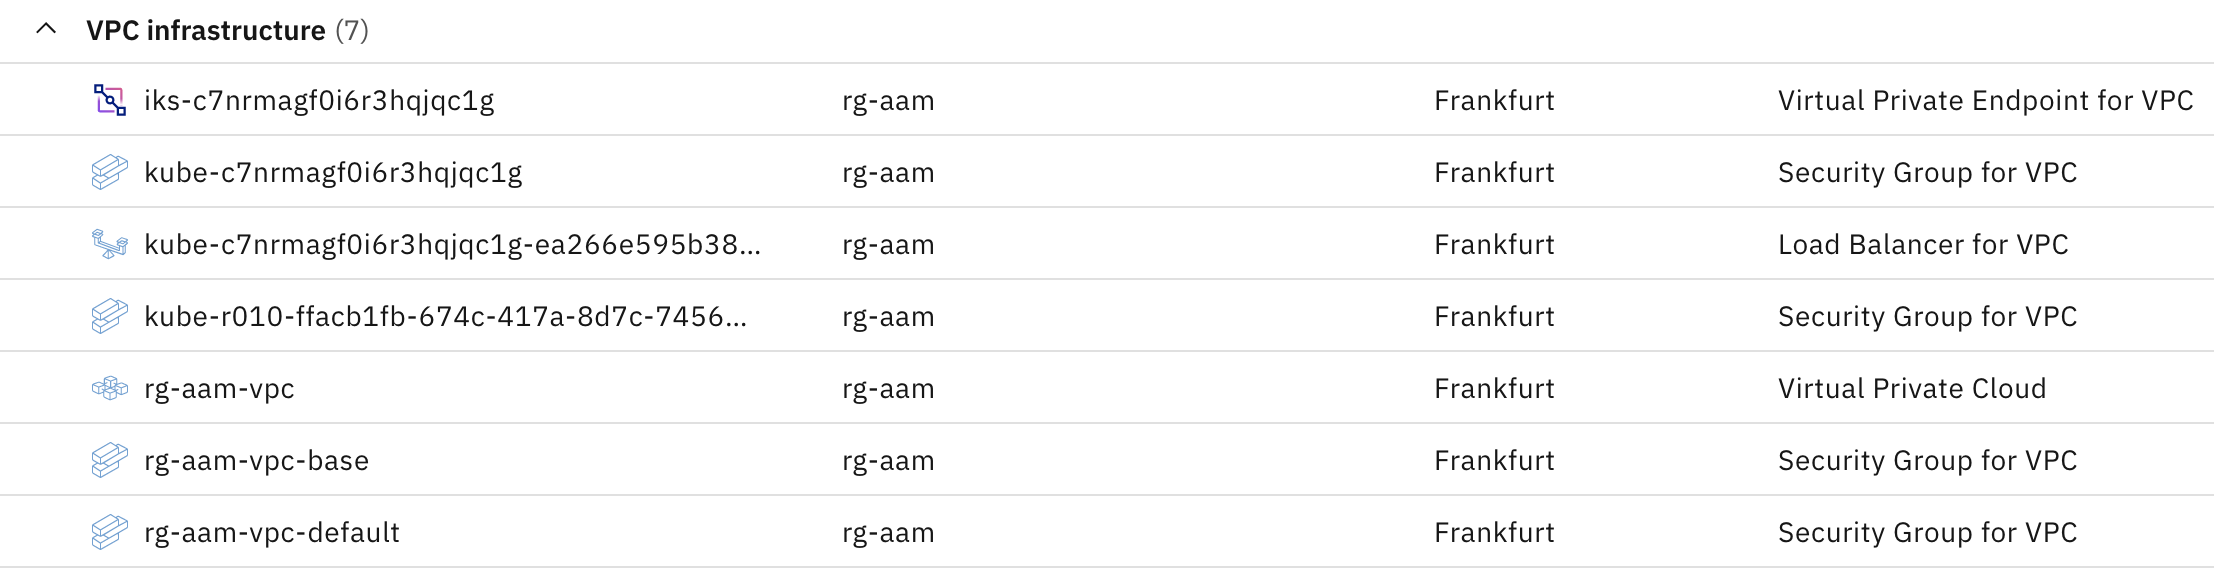Click the VPC infrastructure group heading

pos(206,30)
